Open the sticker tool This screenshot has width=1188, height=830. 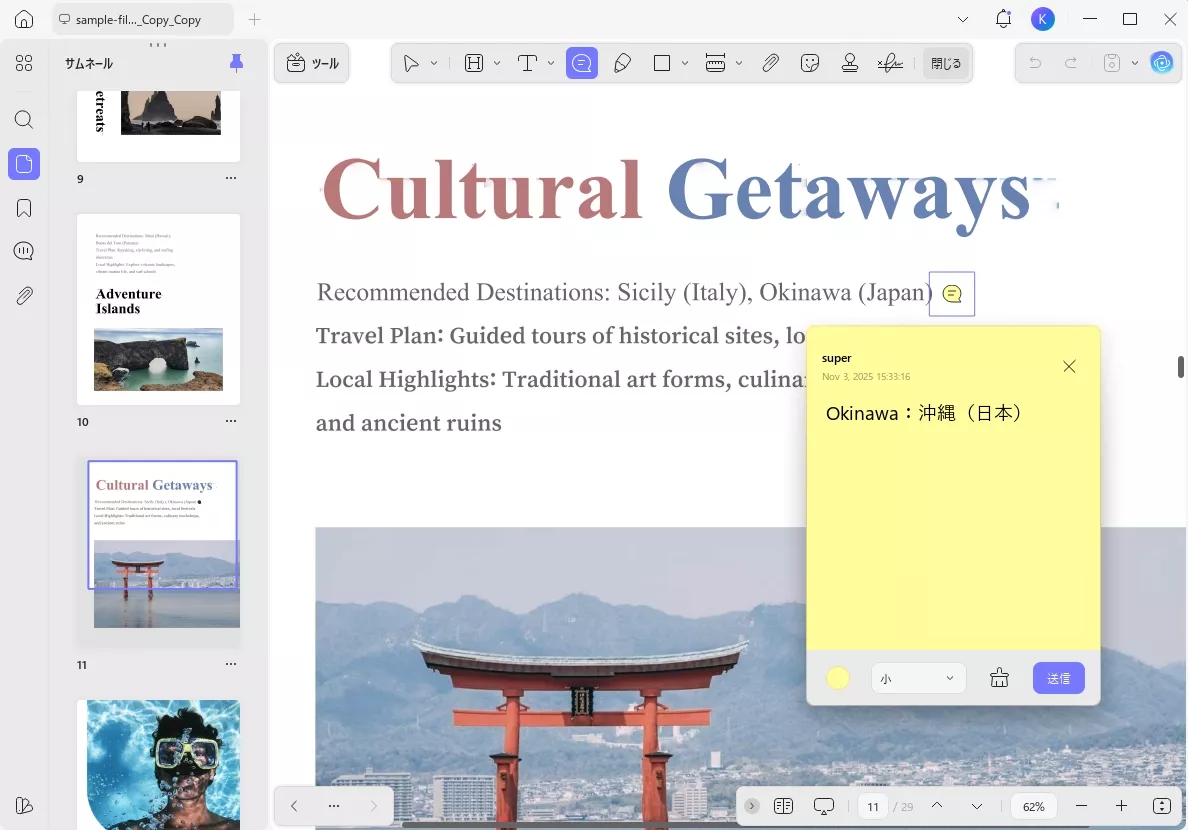[810, 63]
